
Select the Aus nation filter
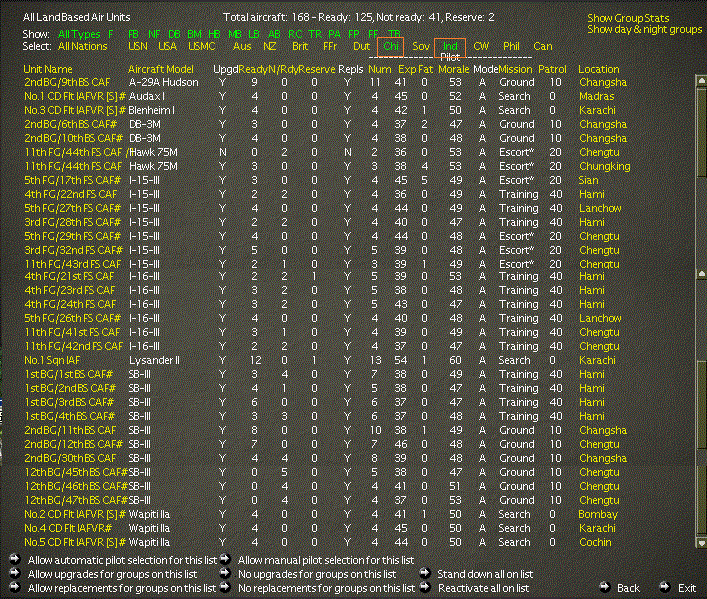pos(242,46)
